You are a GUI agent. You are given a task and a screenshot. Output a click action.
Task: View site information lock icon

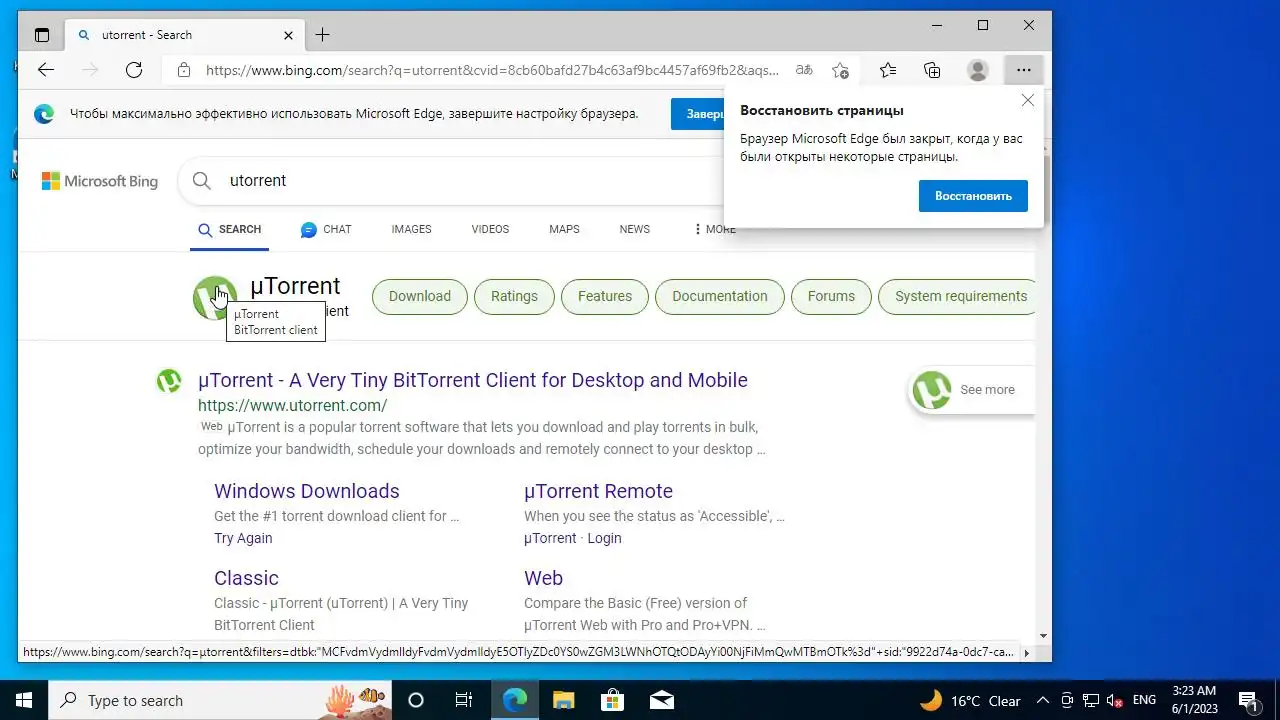[x=183, y=70]
